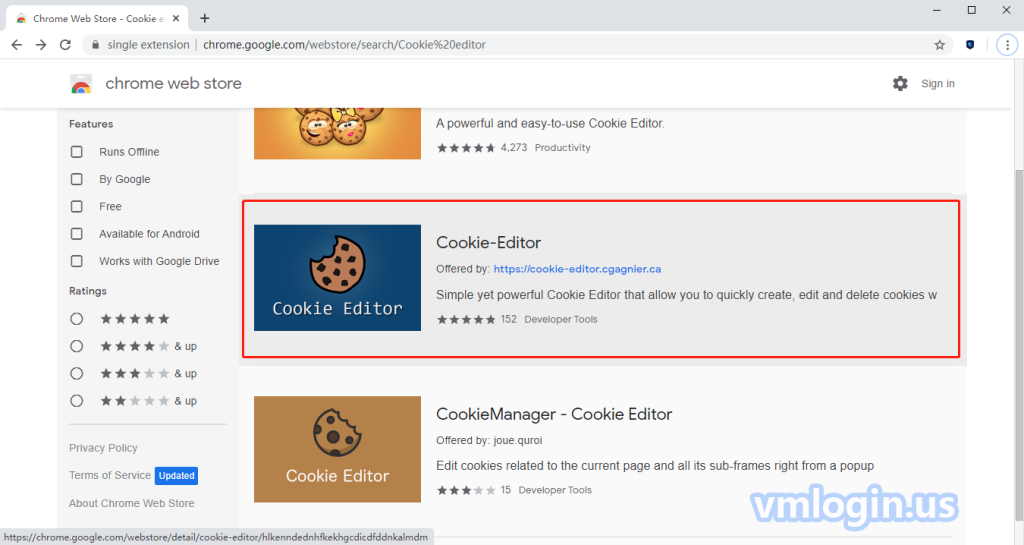The image size is (1024, 545).
Task: Visit the cookie-editor.cgagnier.ca link
Action: (577, 269)
